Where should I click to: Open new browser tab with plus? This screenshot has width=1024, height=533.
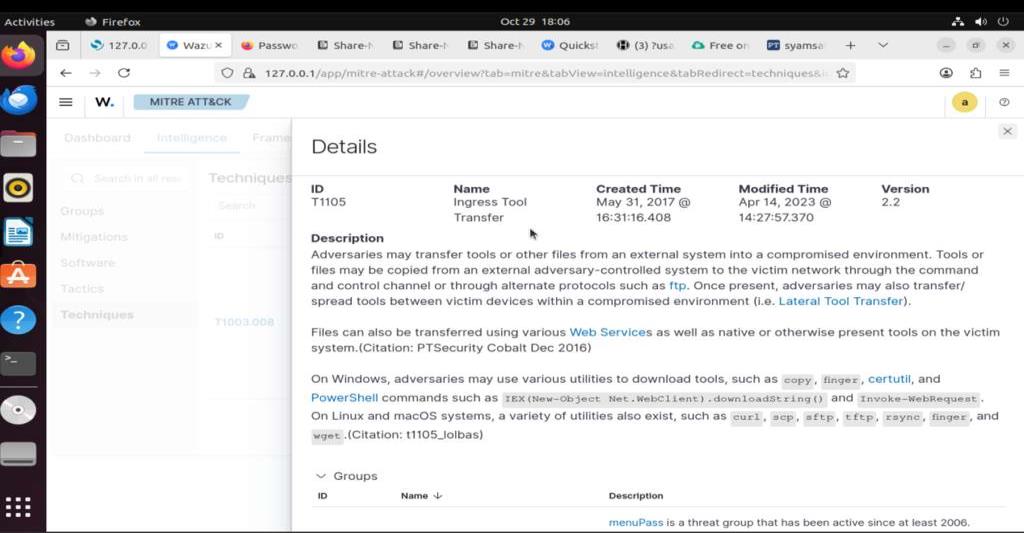[x=850, y=45]
